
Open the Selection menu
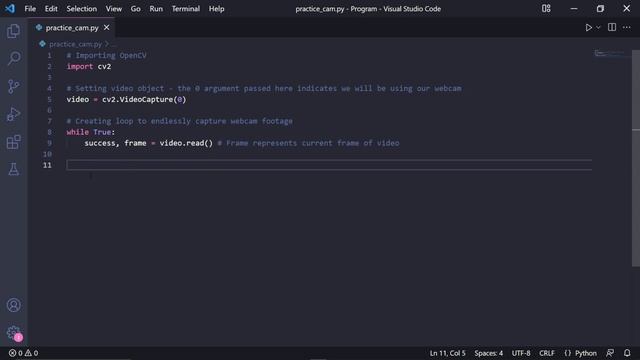coord(82,9)
